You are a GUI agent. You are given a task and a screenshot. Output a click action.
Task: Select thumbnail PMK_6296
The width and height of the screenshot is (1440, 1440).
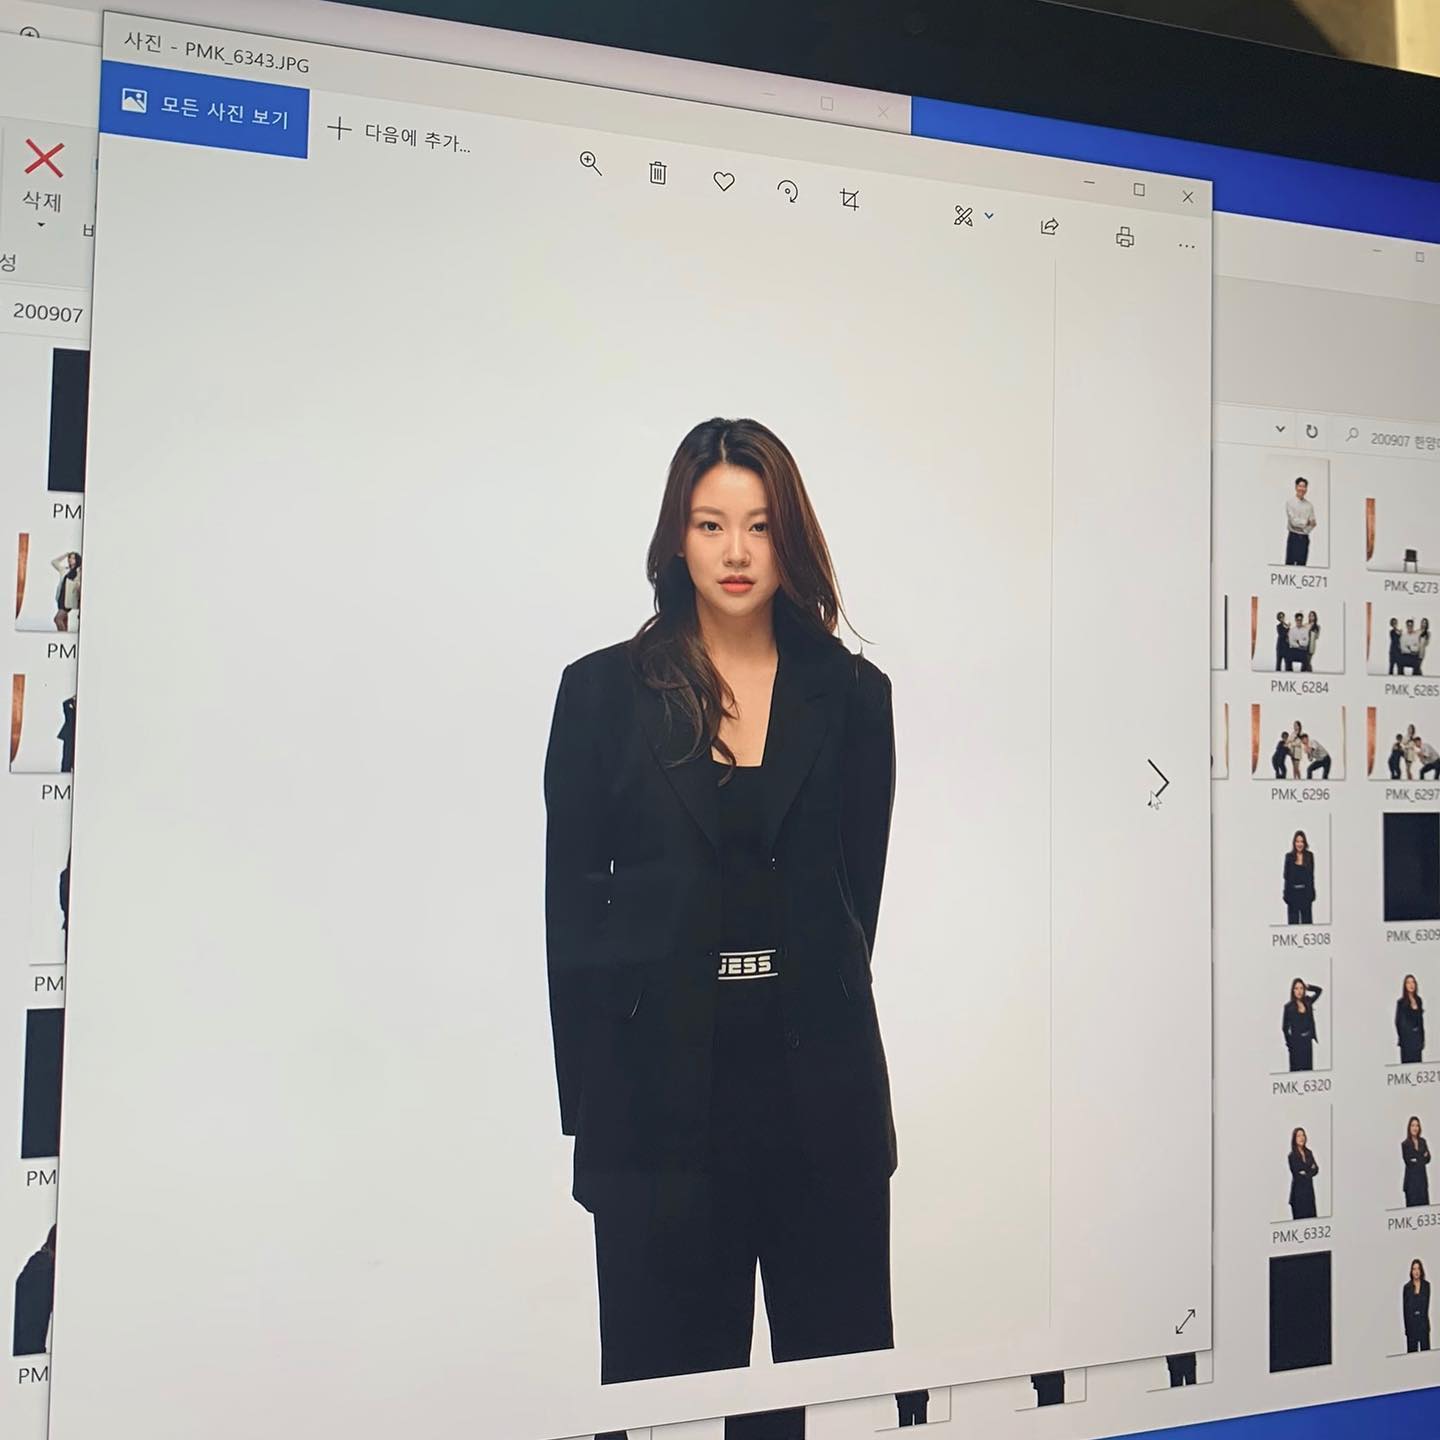(1298, 743)
